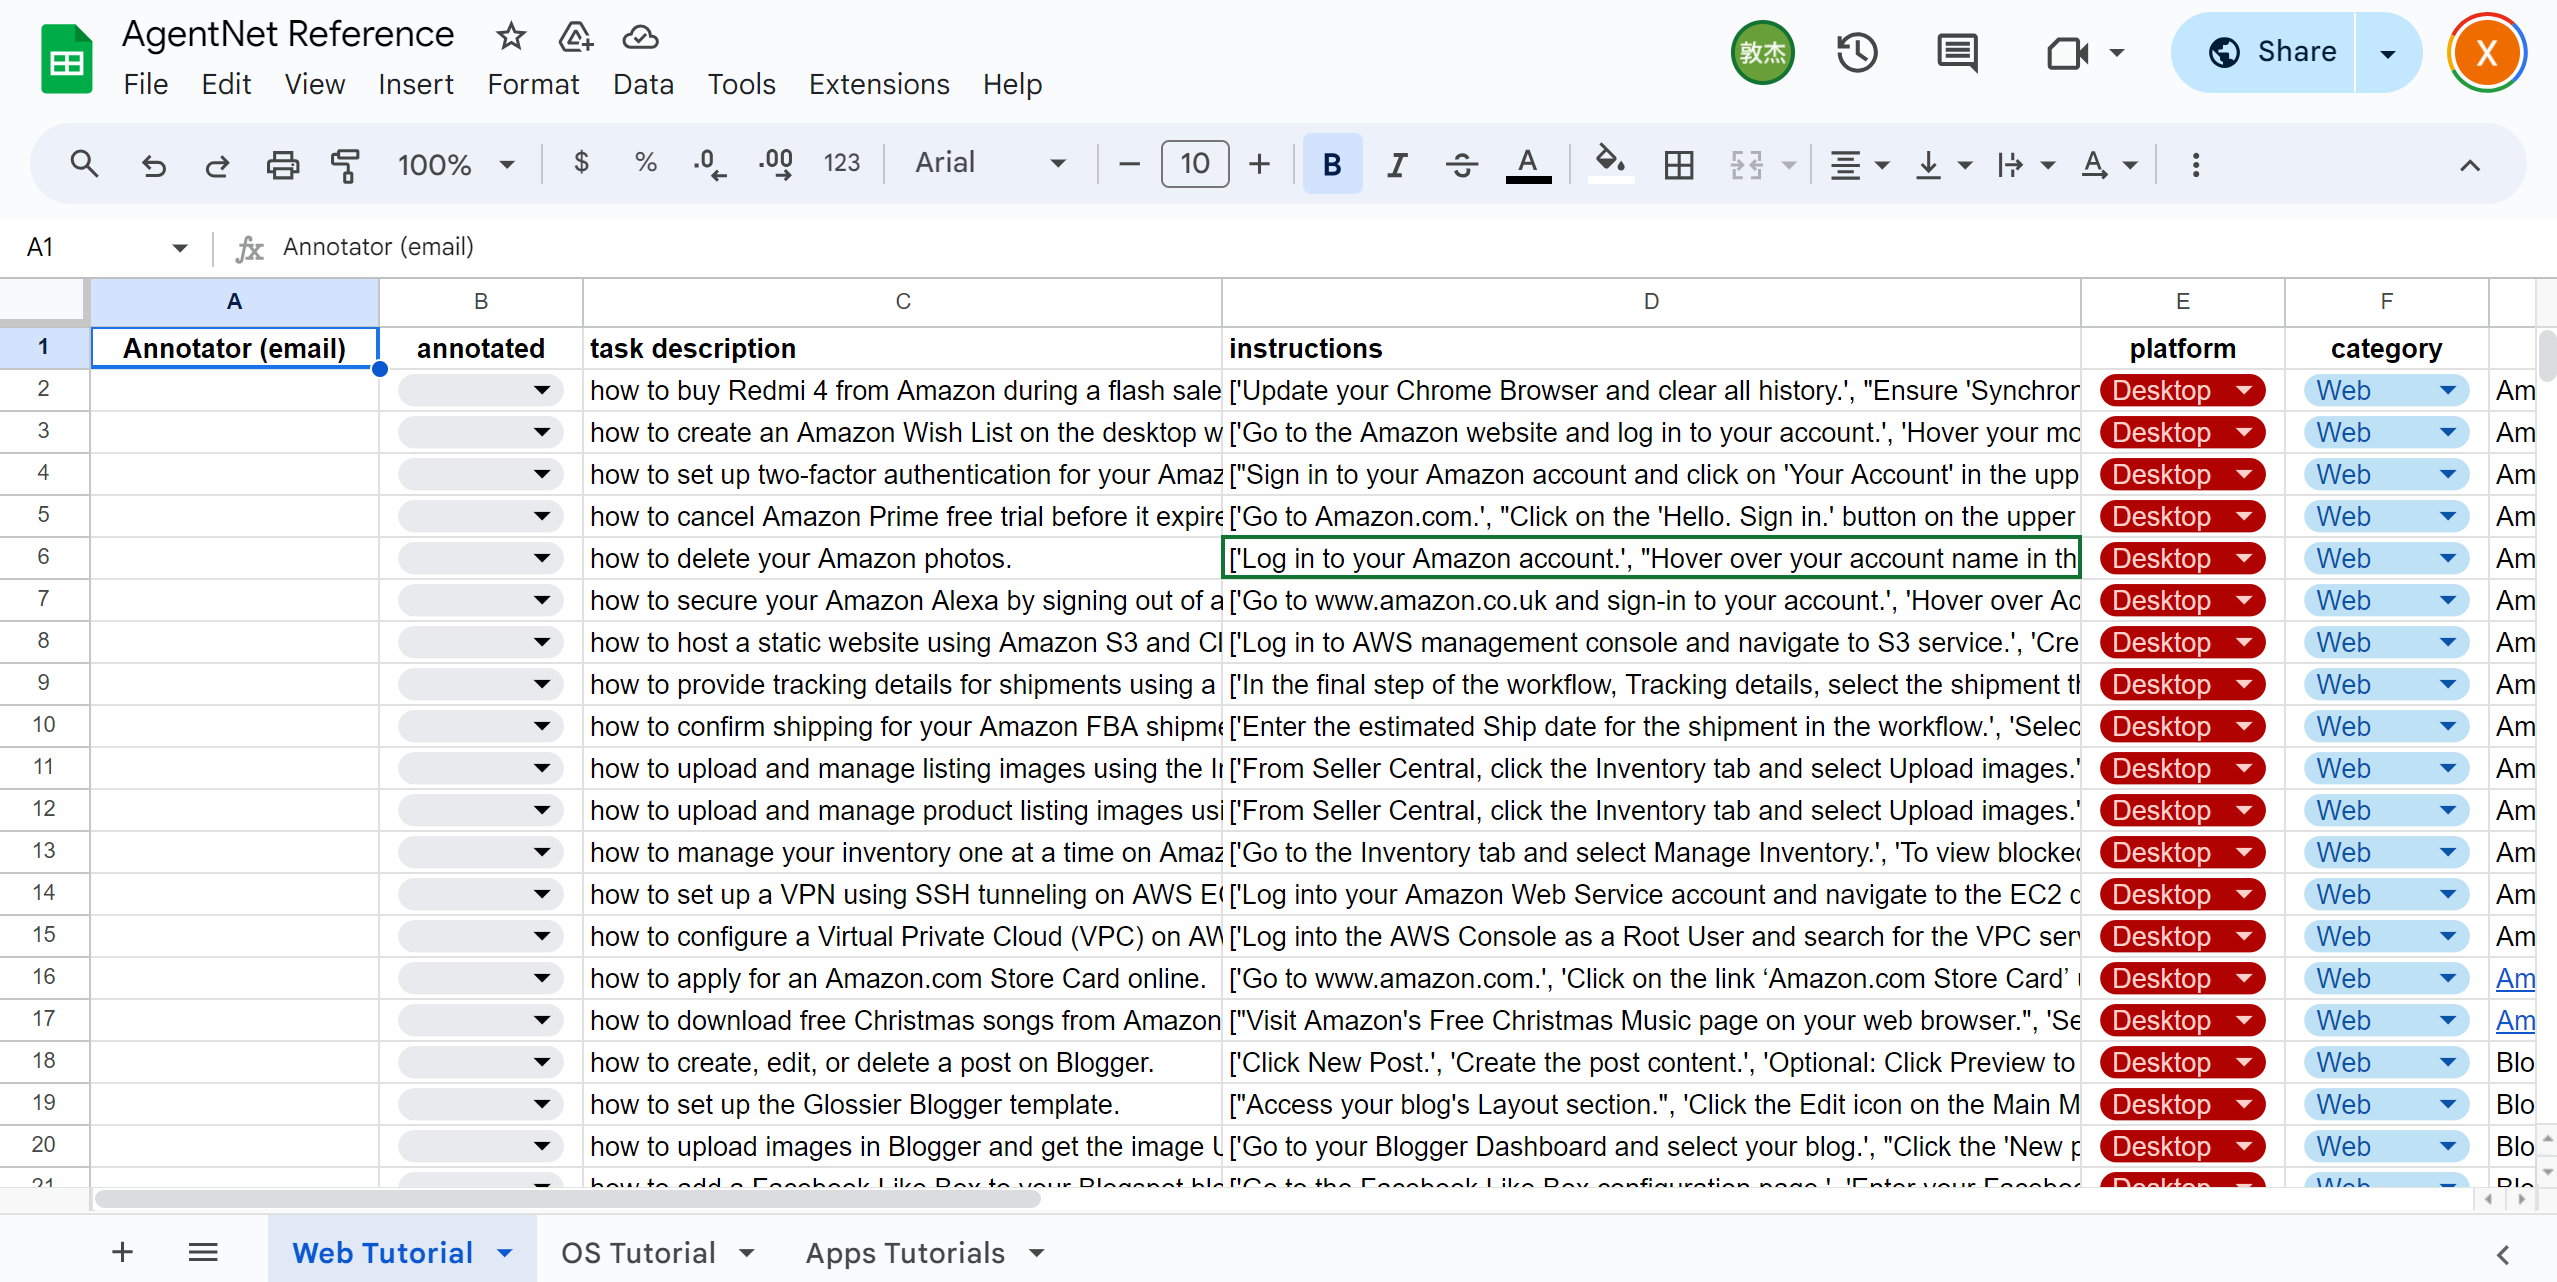This screenshot has width=2557, height=1282.
Task: Expand the text wrapping dropdown
Action: pos(2048,165)
